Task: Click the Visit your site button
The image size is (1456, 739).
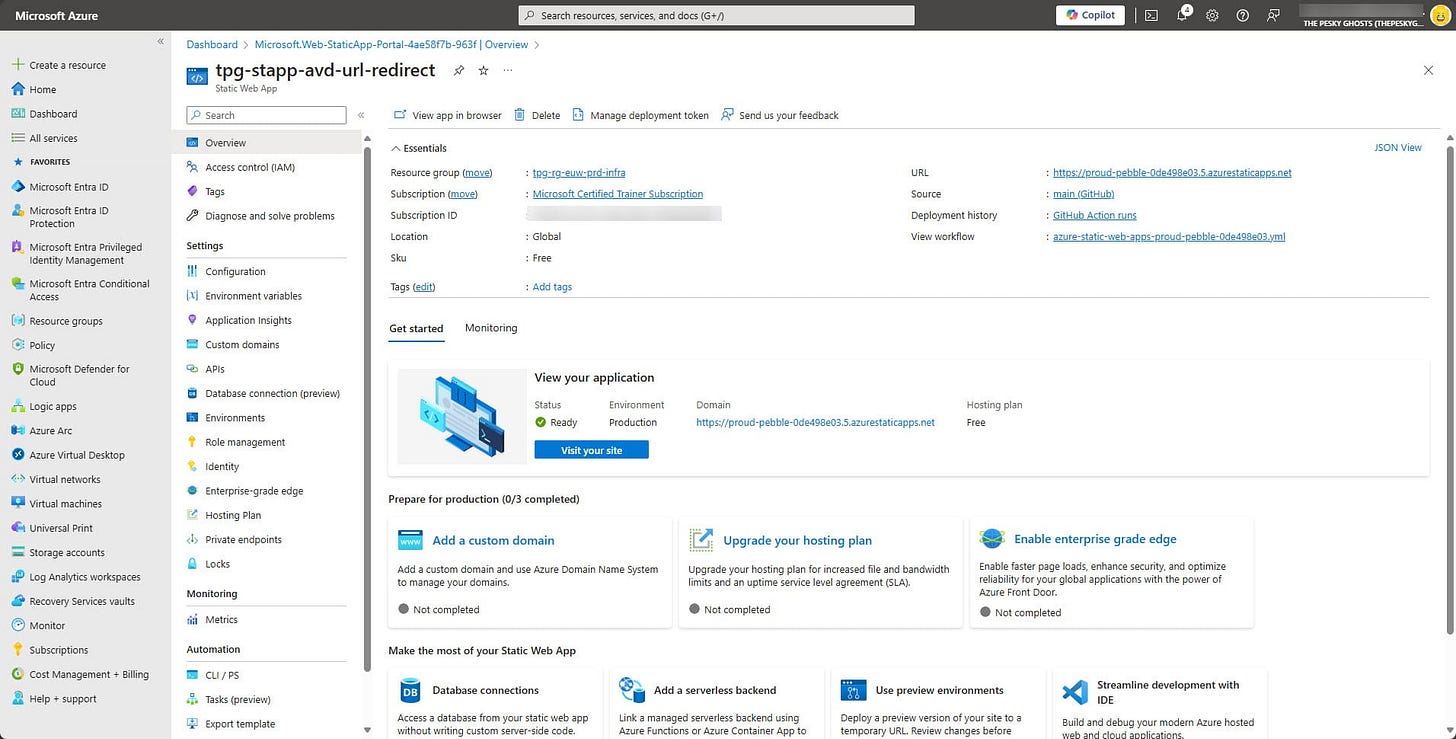Action: pos(592,450)
